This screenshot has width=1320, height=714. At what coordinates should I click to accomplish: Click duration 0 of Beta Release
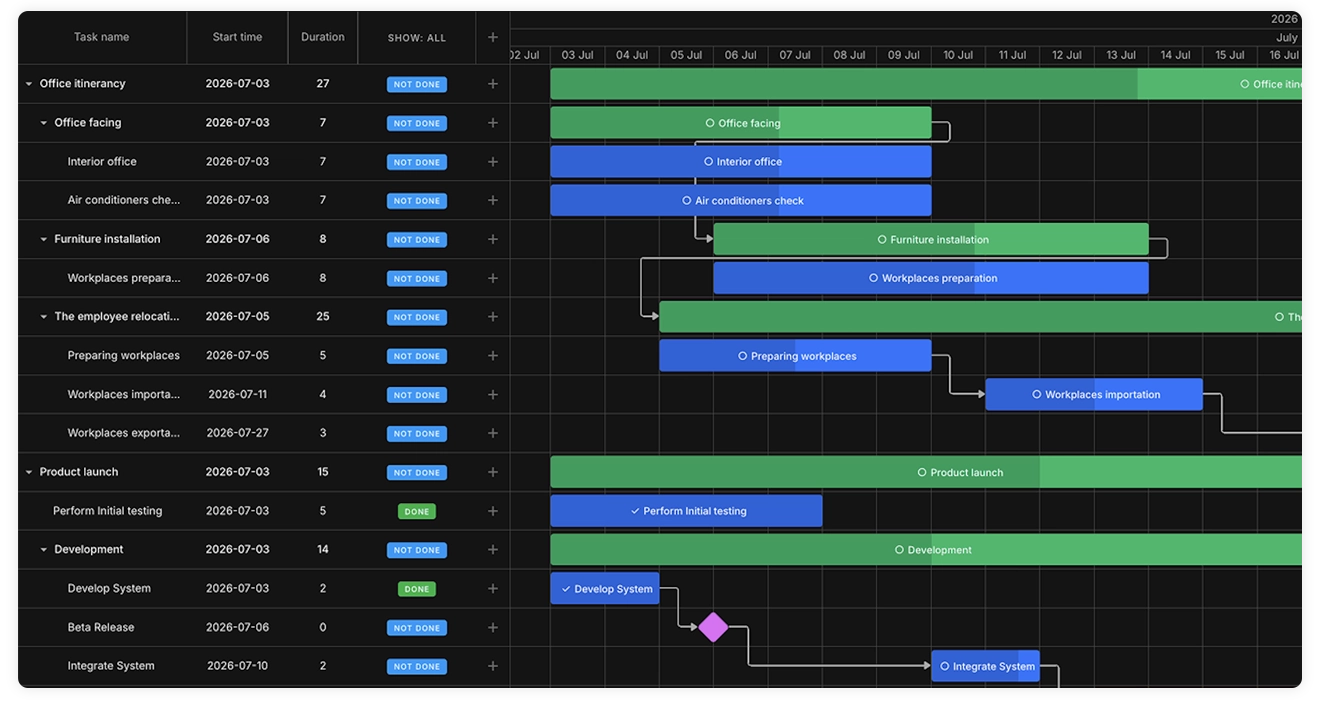pyautogui.click(x=323, y=628)
